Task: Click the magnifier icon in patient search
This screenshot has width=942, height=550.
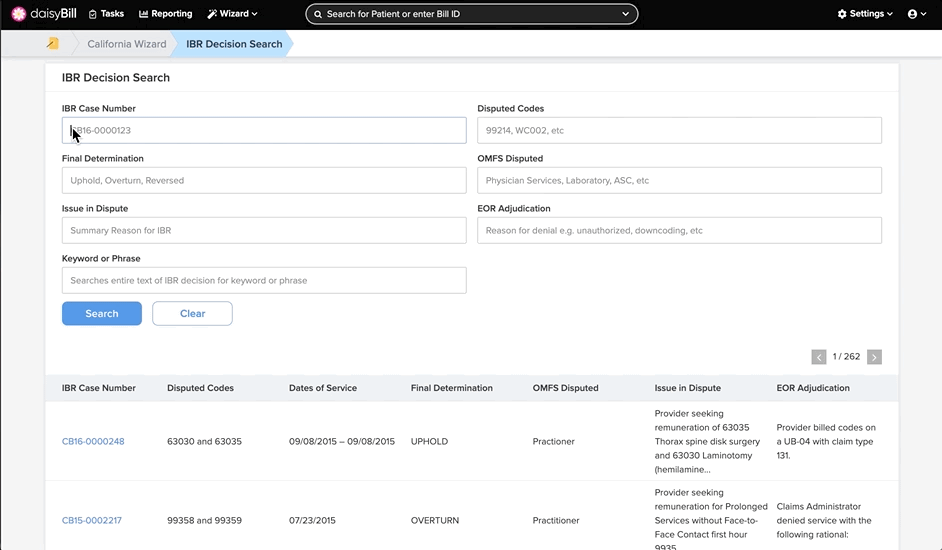Action: tap(318, 14)
